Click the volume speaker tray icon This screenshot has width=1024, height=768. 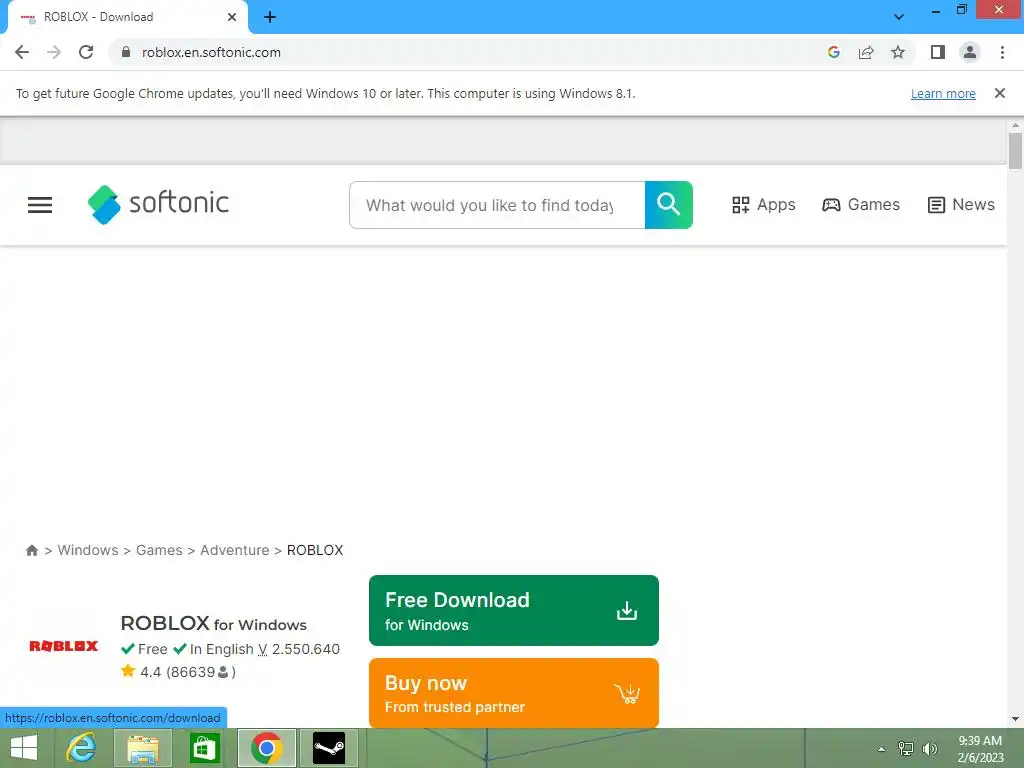click(930, 748)
